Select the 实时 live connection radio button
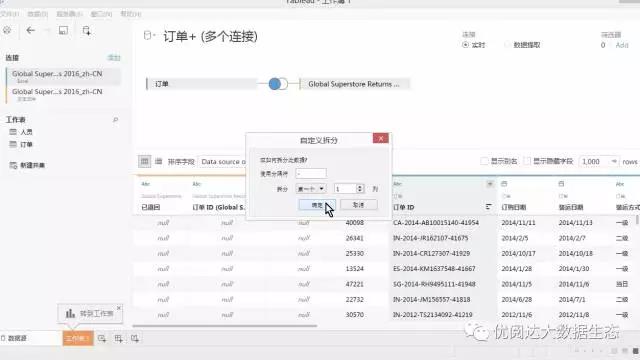The image size is (640, 360). pyautogui.click(x=465, y=44)
